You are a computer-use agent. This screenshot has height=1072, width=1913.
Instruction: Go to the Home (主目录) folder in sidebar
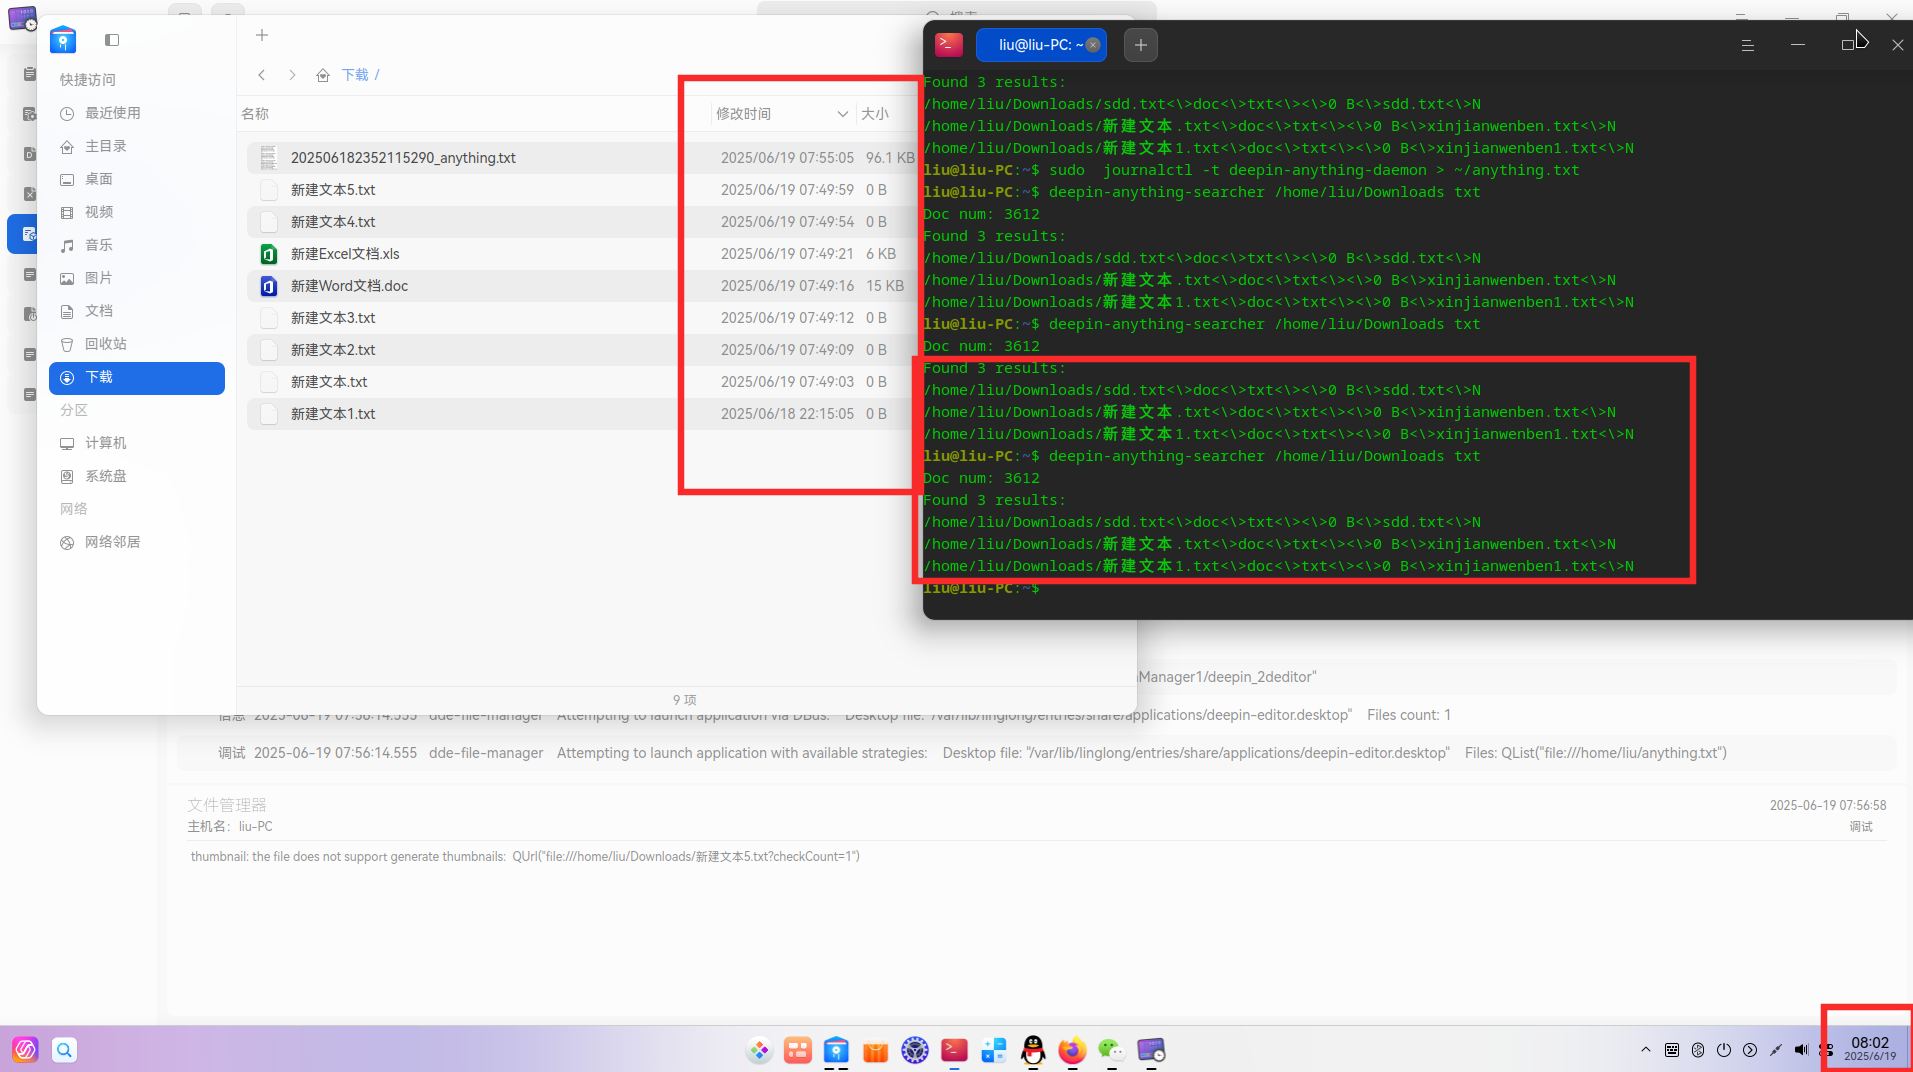pyautogui.click(x=136, y=146)
